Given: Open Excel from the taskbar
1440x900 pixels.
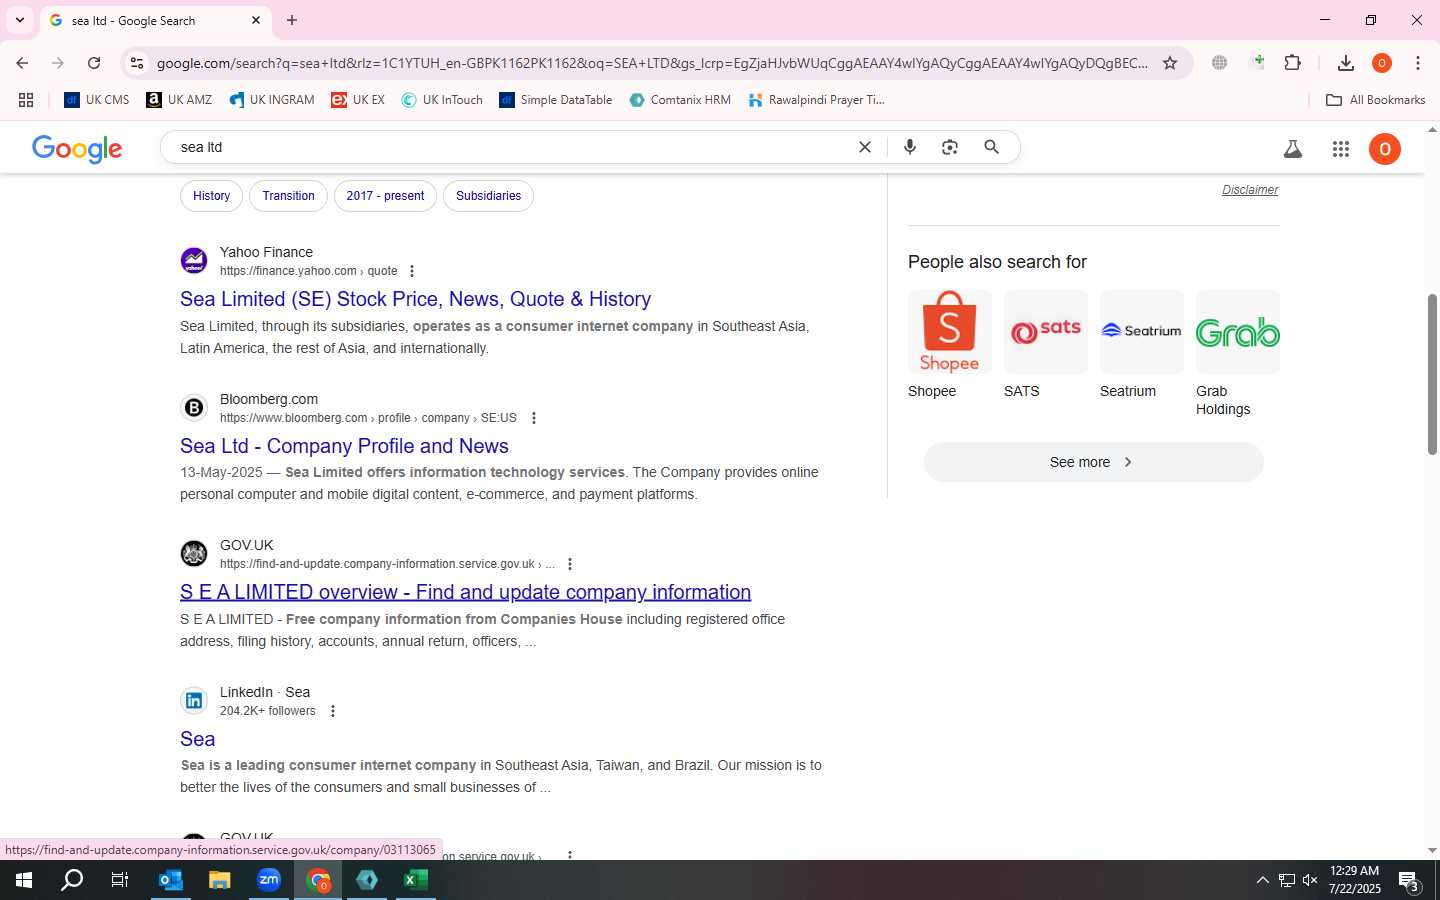Looking at the screenshot, I should (416, 880).
